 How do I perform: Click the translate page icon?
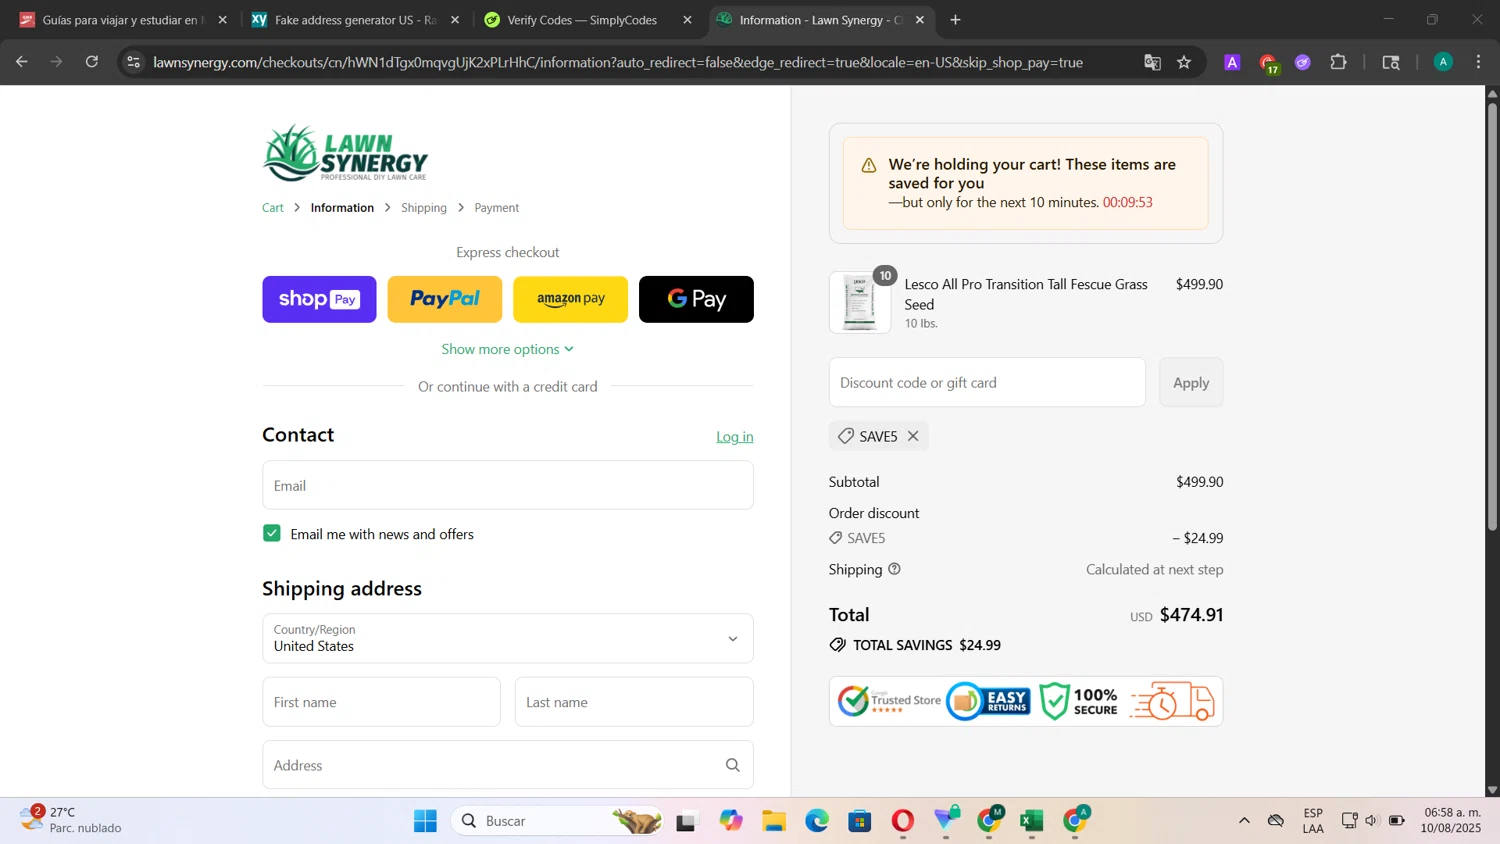(1152, 62)
